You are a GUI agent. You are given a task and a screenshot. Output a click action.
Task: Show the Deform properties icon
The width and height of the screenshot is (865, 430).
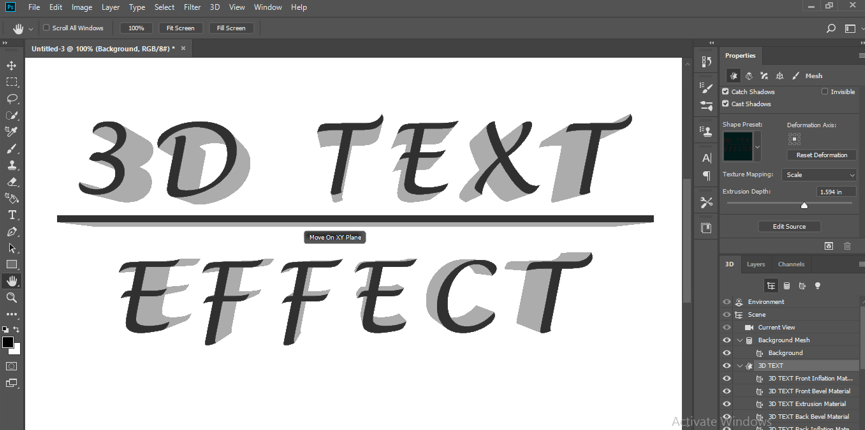[x=749, y=76]
